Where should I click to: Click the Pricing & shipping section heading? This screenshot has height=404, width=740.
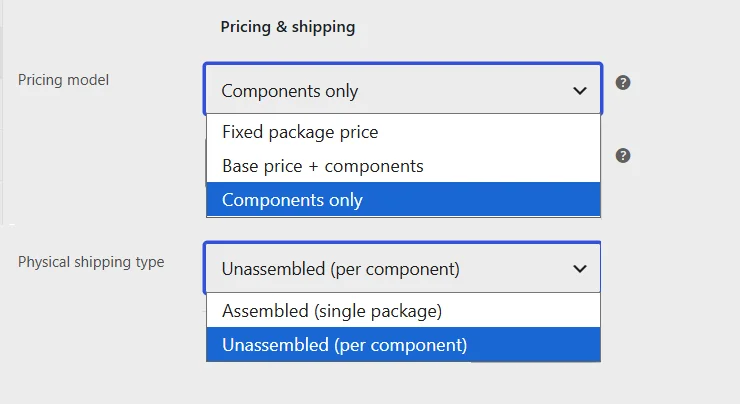pos(287,27)
